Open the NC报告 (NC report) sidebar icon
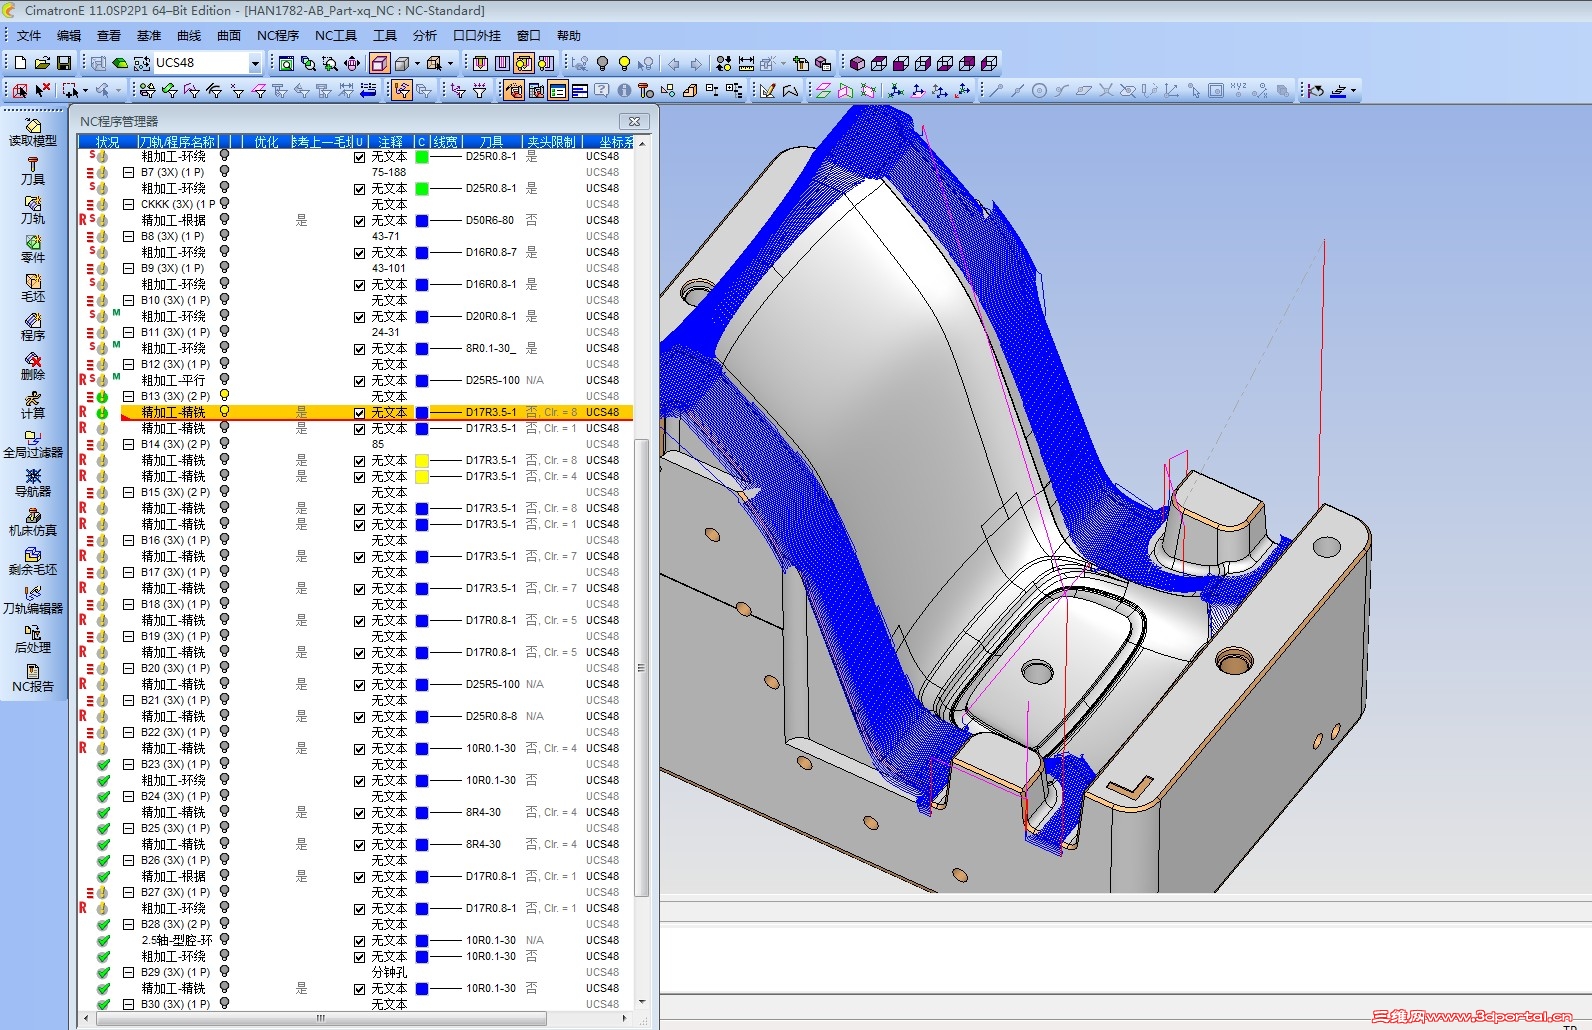The width and height of the screenshot is (1592, 1030). point(33,678)
